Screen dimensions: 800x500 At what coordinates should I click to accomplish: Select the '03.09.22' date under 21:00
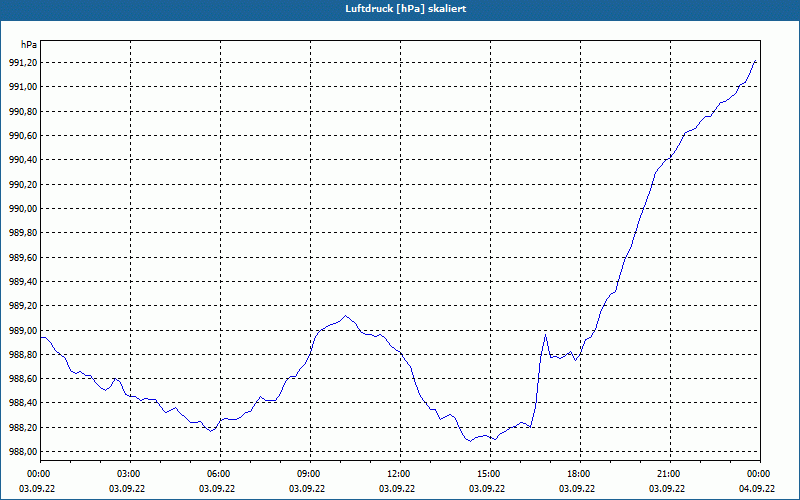[x=667, y=489]
